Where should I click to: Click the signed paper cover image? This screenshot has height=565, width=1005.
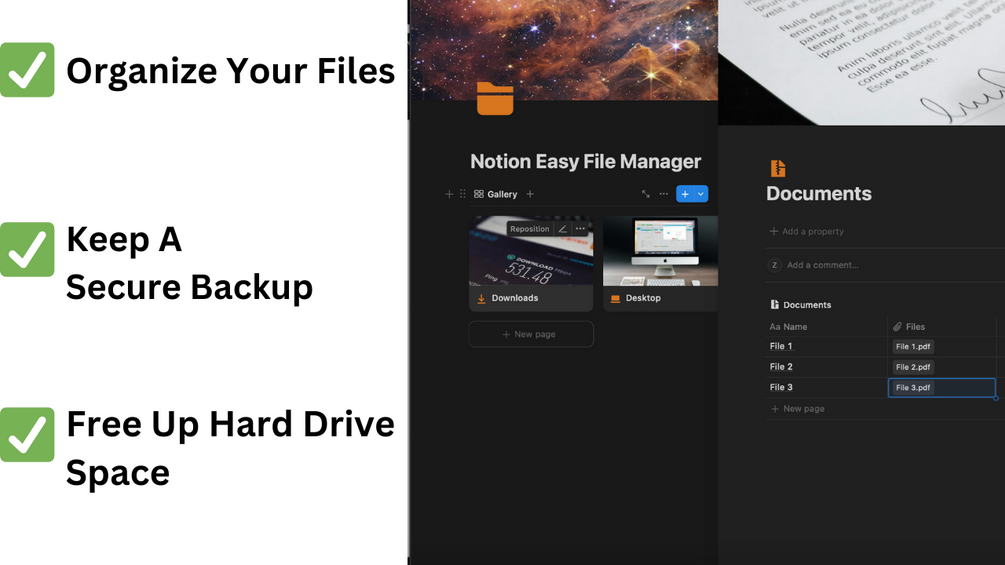[861, 62]
